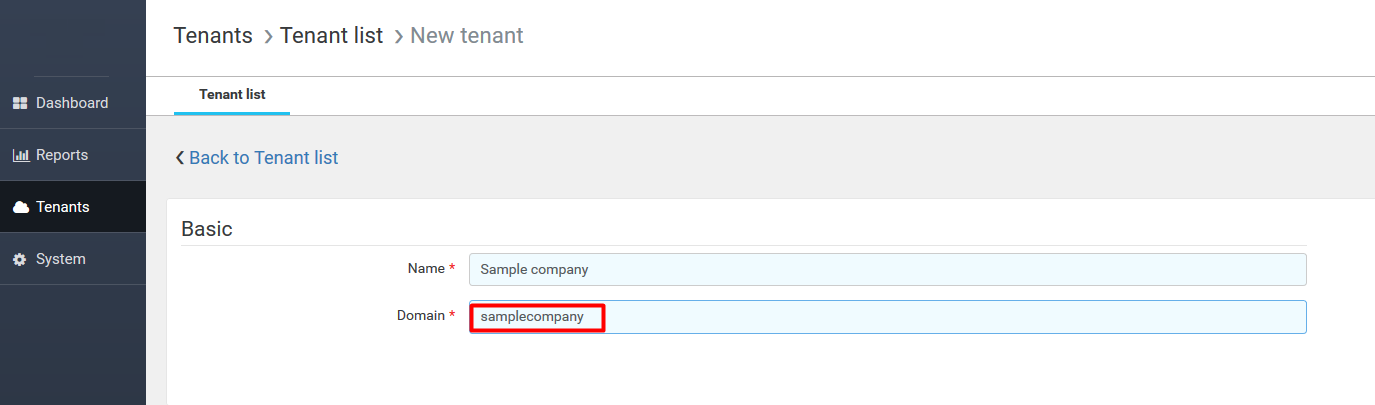Screen dimensions: 1375x405
Task: Open the Reports sidebar item label
Action: pyautogui.click(x=62, y=155)
